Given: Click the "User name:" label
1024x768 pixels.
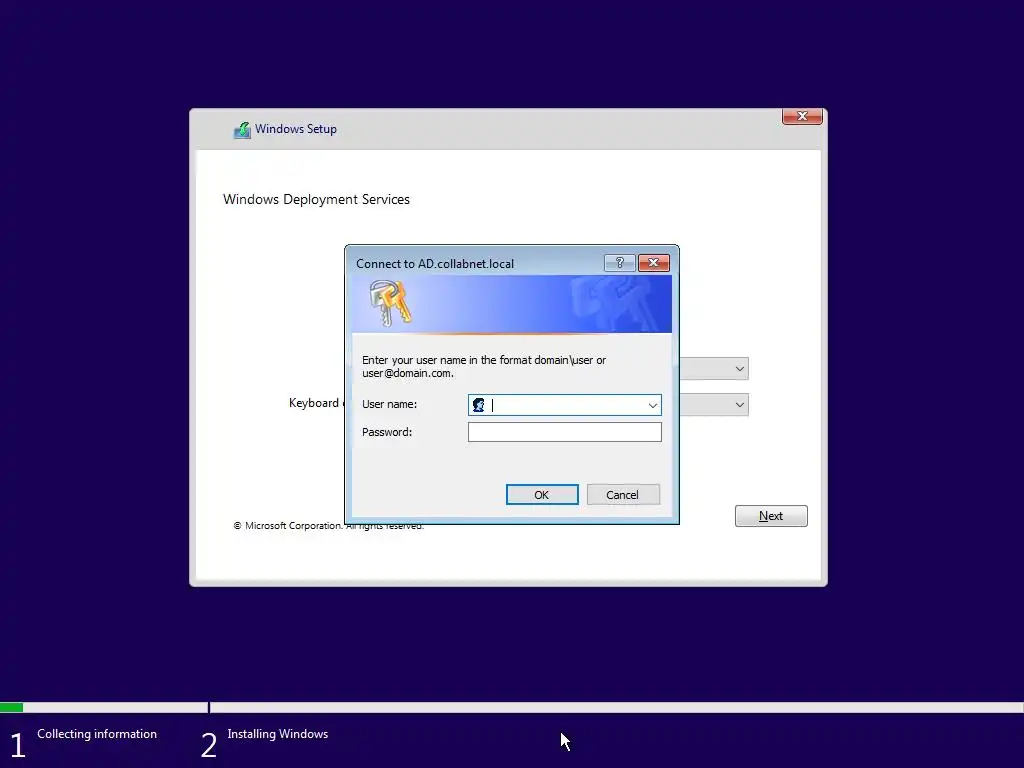Looking at the screenshot, I should coord(389,404).
